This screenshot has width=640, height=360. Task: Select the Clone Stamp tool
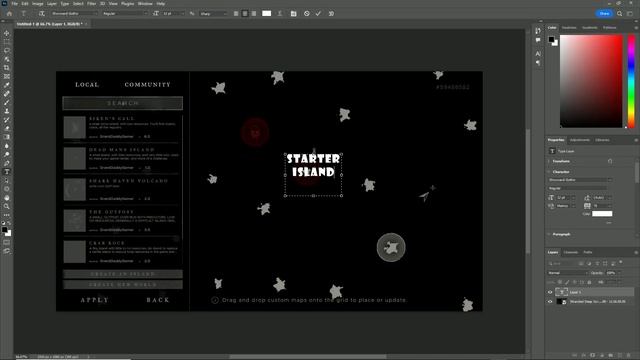pos(7,111)
